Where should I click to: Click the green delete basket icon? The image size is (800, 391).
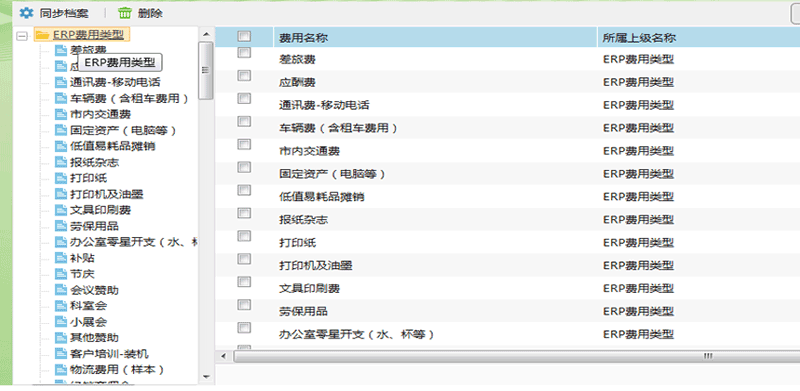[125, 13]
